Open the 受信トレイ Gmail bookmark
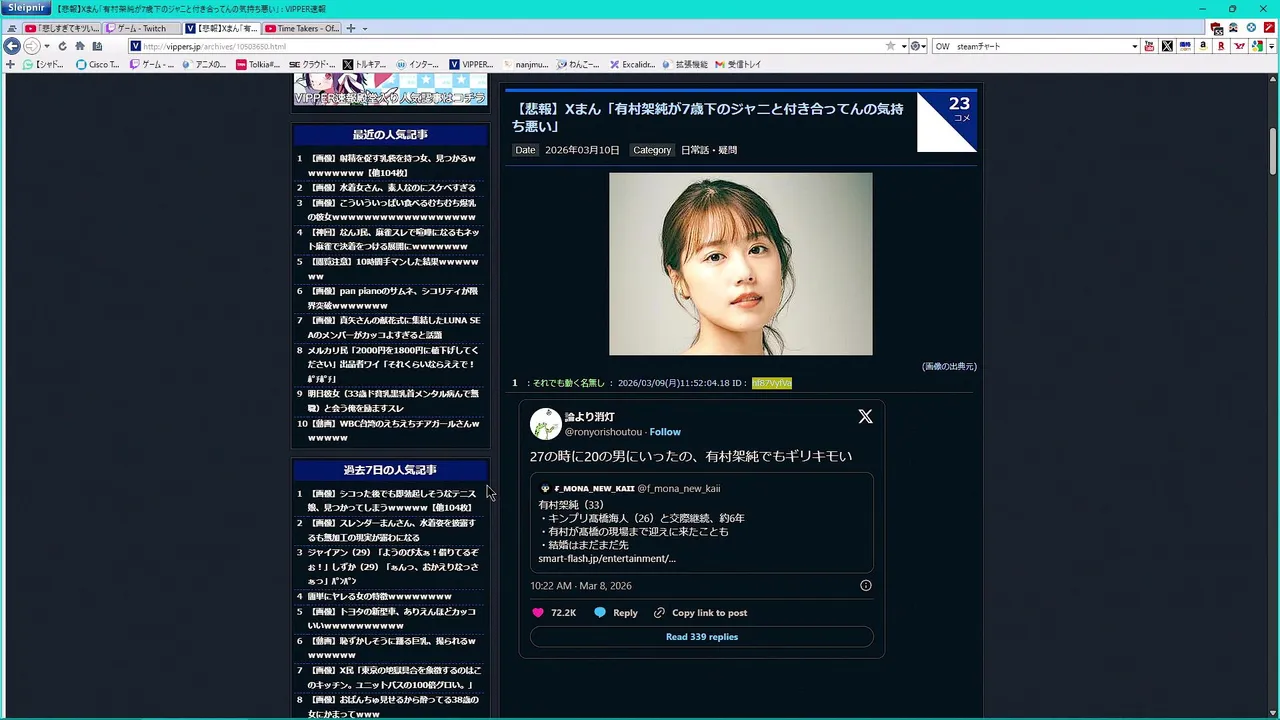This screenshot has width=1280, height=720. coord(738,64)
